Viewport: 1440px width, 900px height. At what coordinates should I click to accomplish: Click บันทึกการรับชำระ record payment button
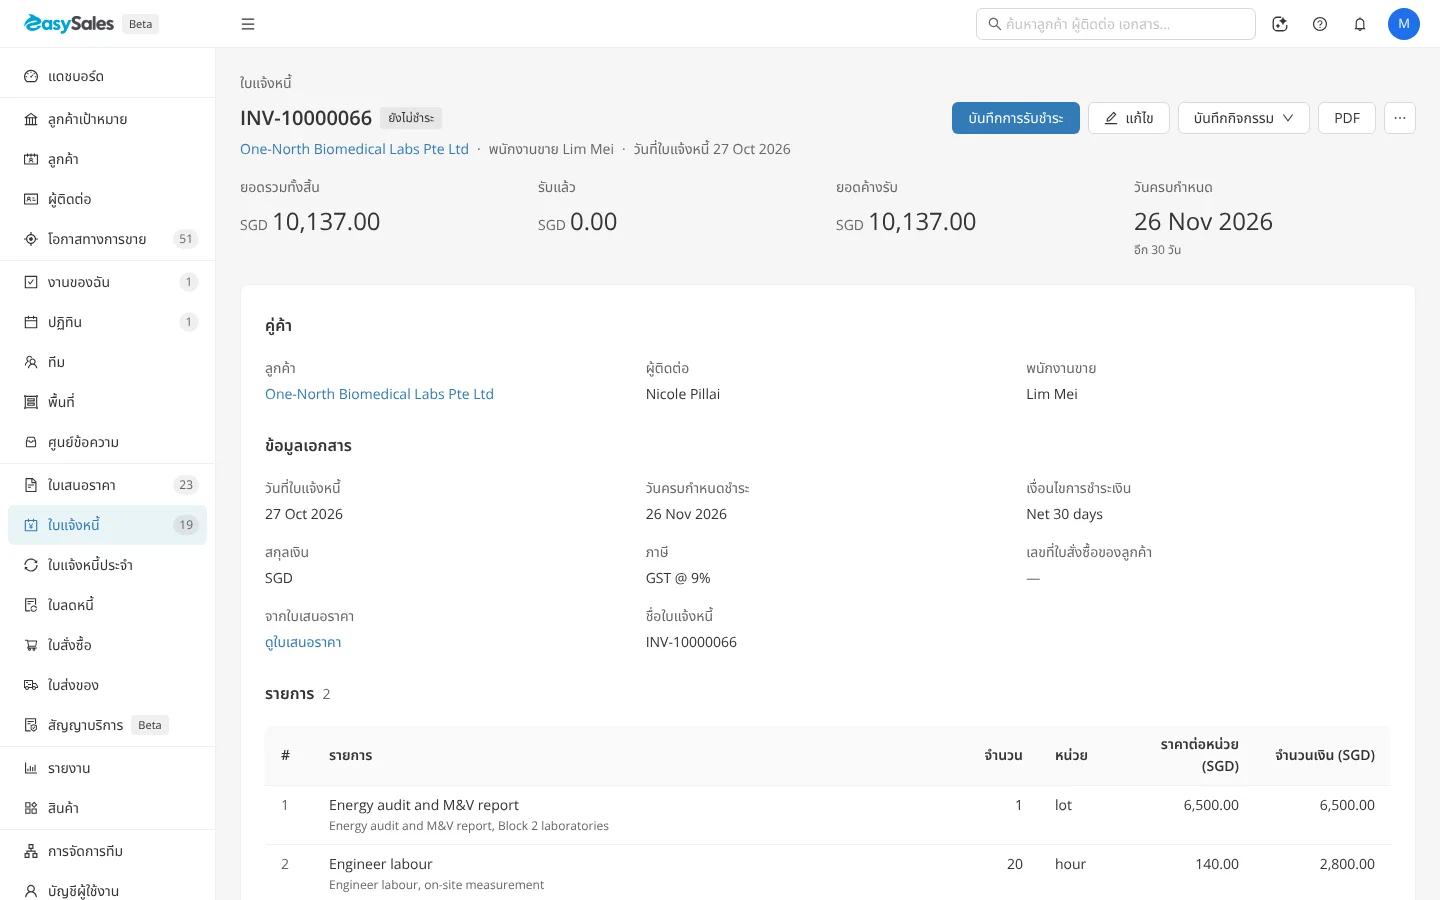(1016, 118)
